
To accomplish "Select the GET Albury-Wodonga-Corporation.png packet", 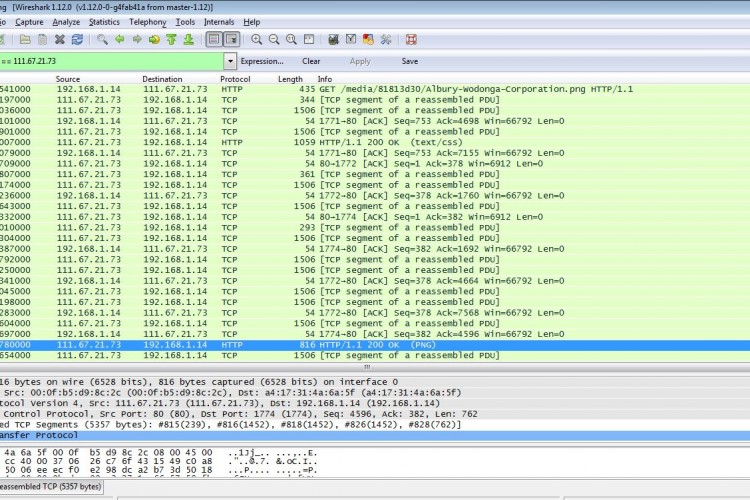I will pos(375,89).
